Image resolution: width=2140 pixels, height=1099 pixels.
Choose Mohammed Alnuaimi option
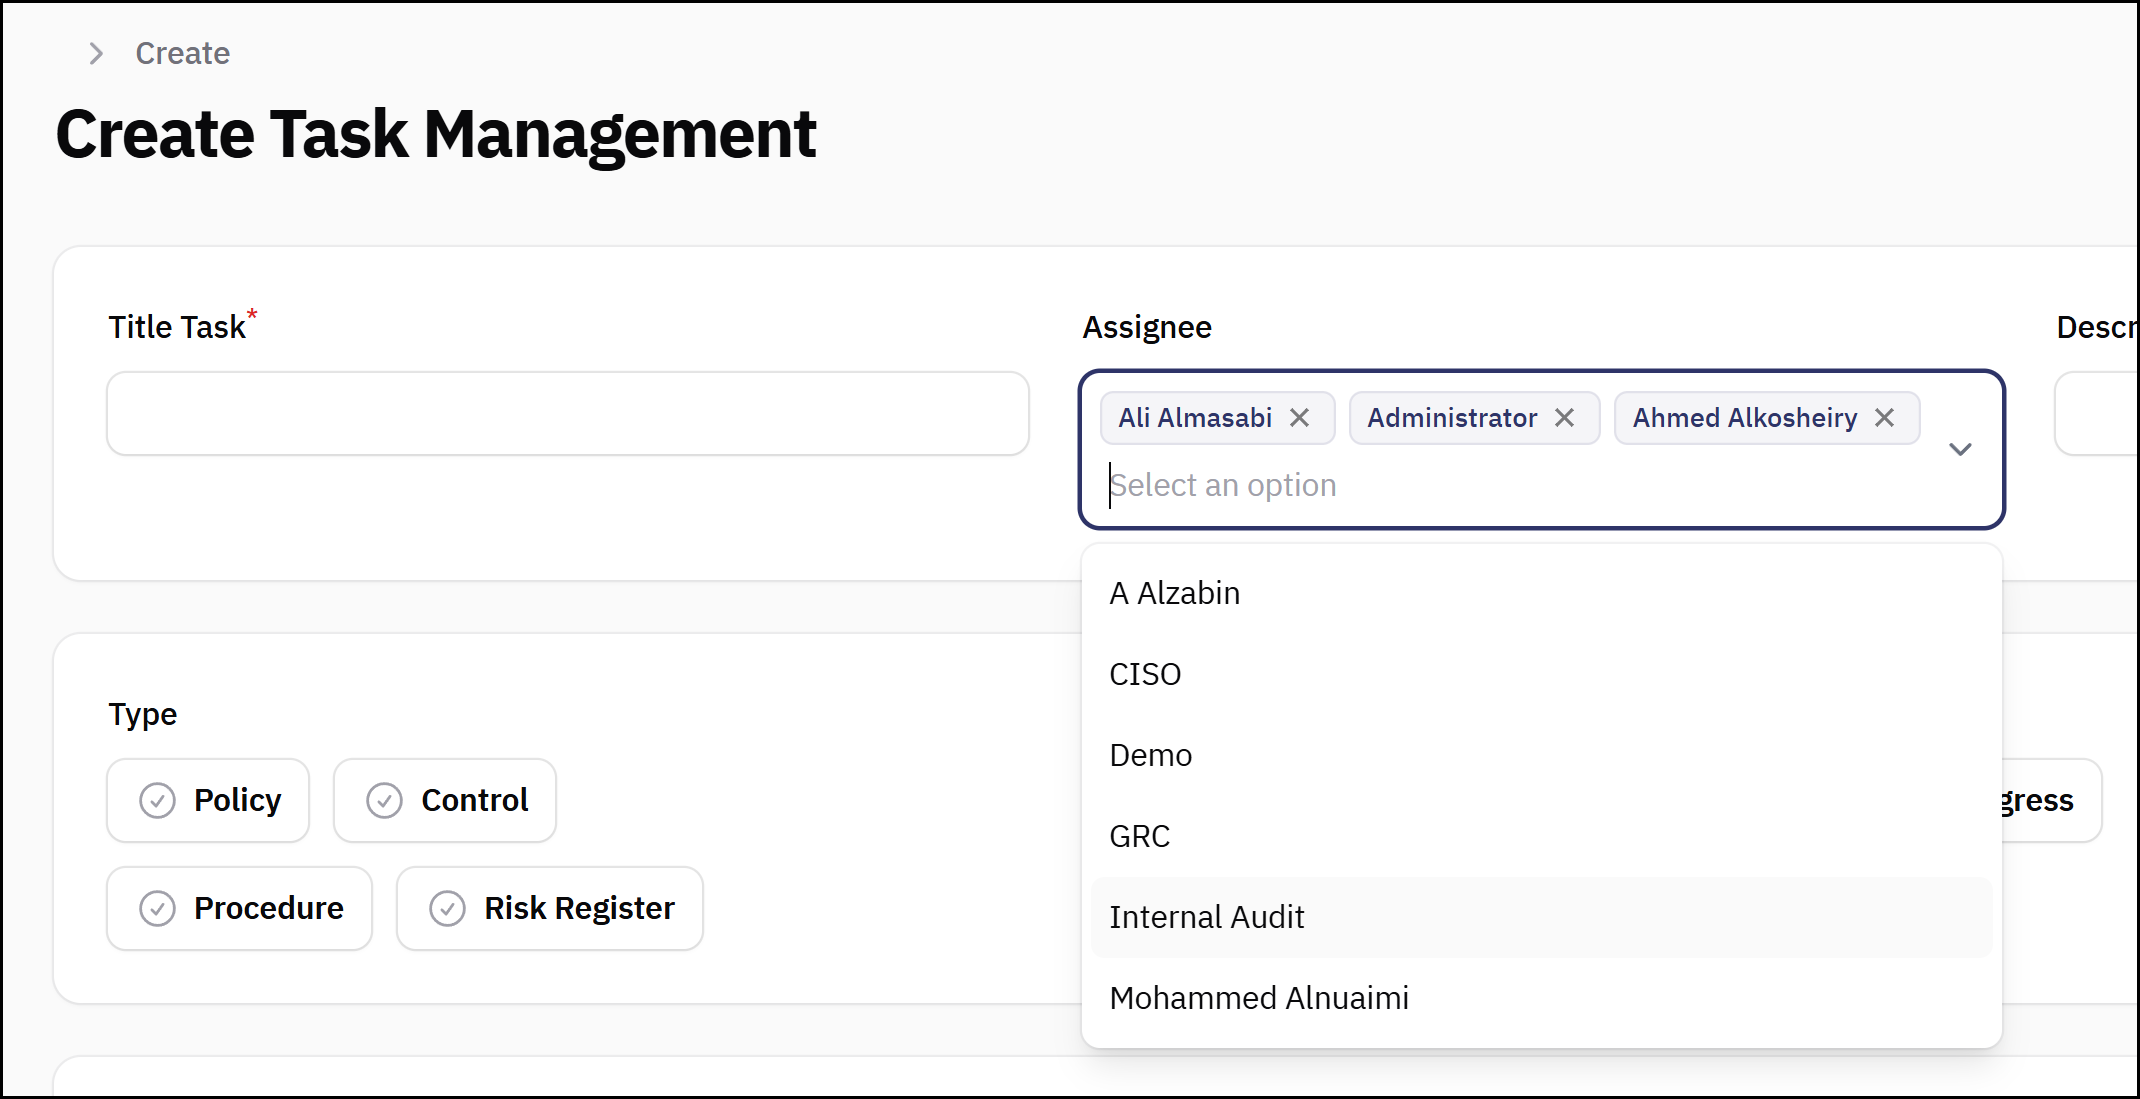pos(1542,998)
